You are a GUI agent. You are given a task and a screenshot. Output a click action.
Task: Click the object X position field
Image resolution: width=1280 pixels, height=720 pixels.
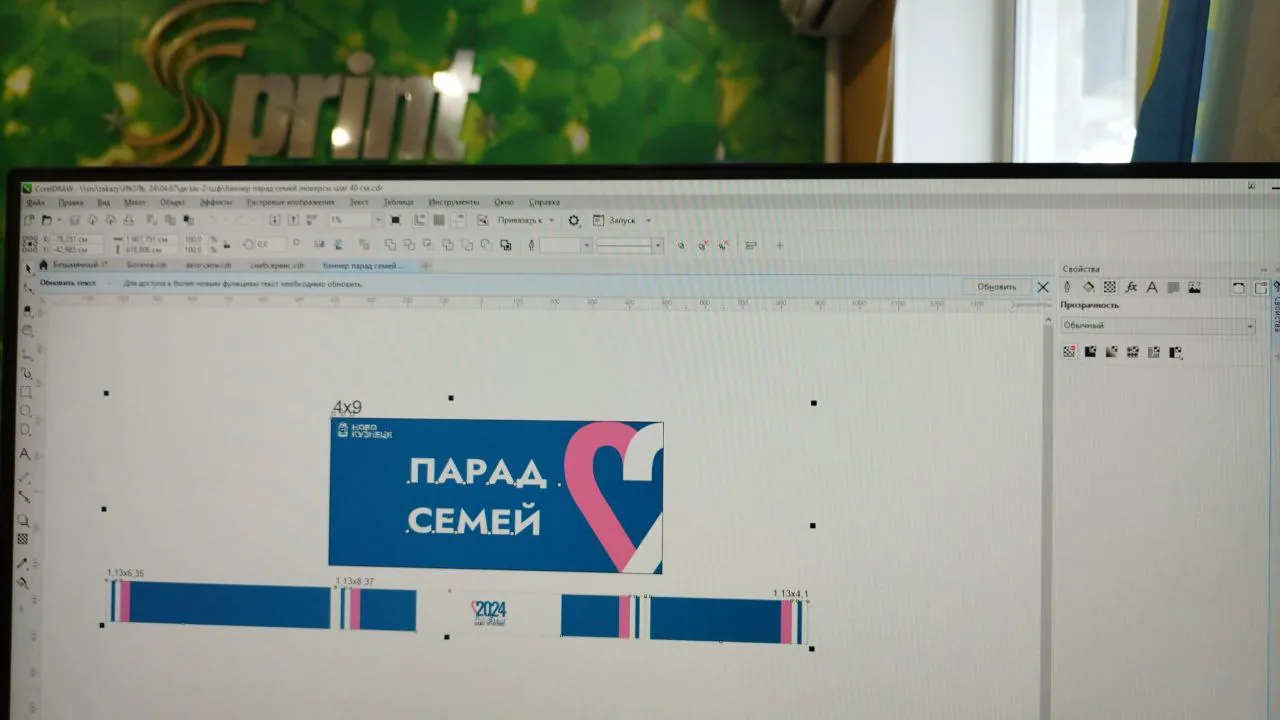(78, 239)
